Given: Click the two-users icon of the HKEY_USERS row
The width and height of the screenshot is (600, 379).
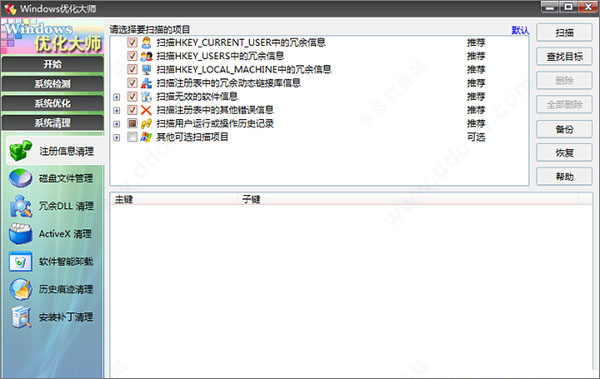Looking at the screenshot, I should 146,56.
